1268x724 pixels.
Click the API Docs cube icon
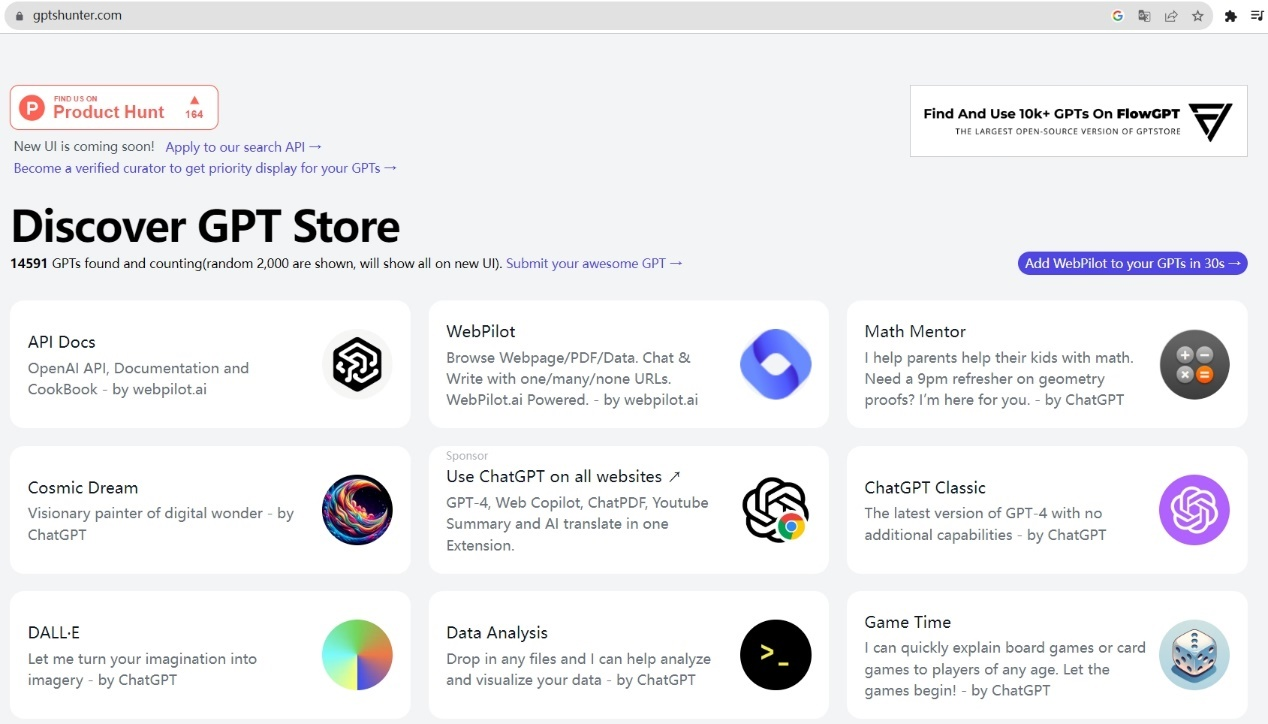pos(357,364)
